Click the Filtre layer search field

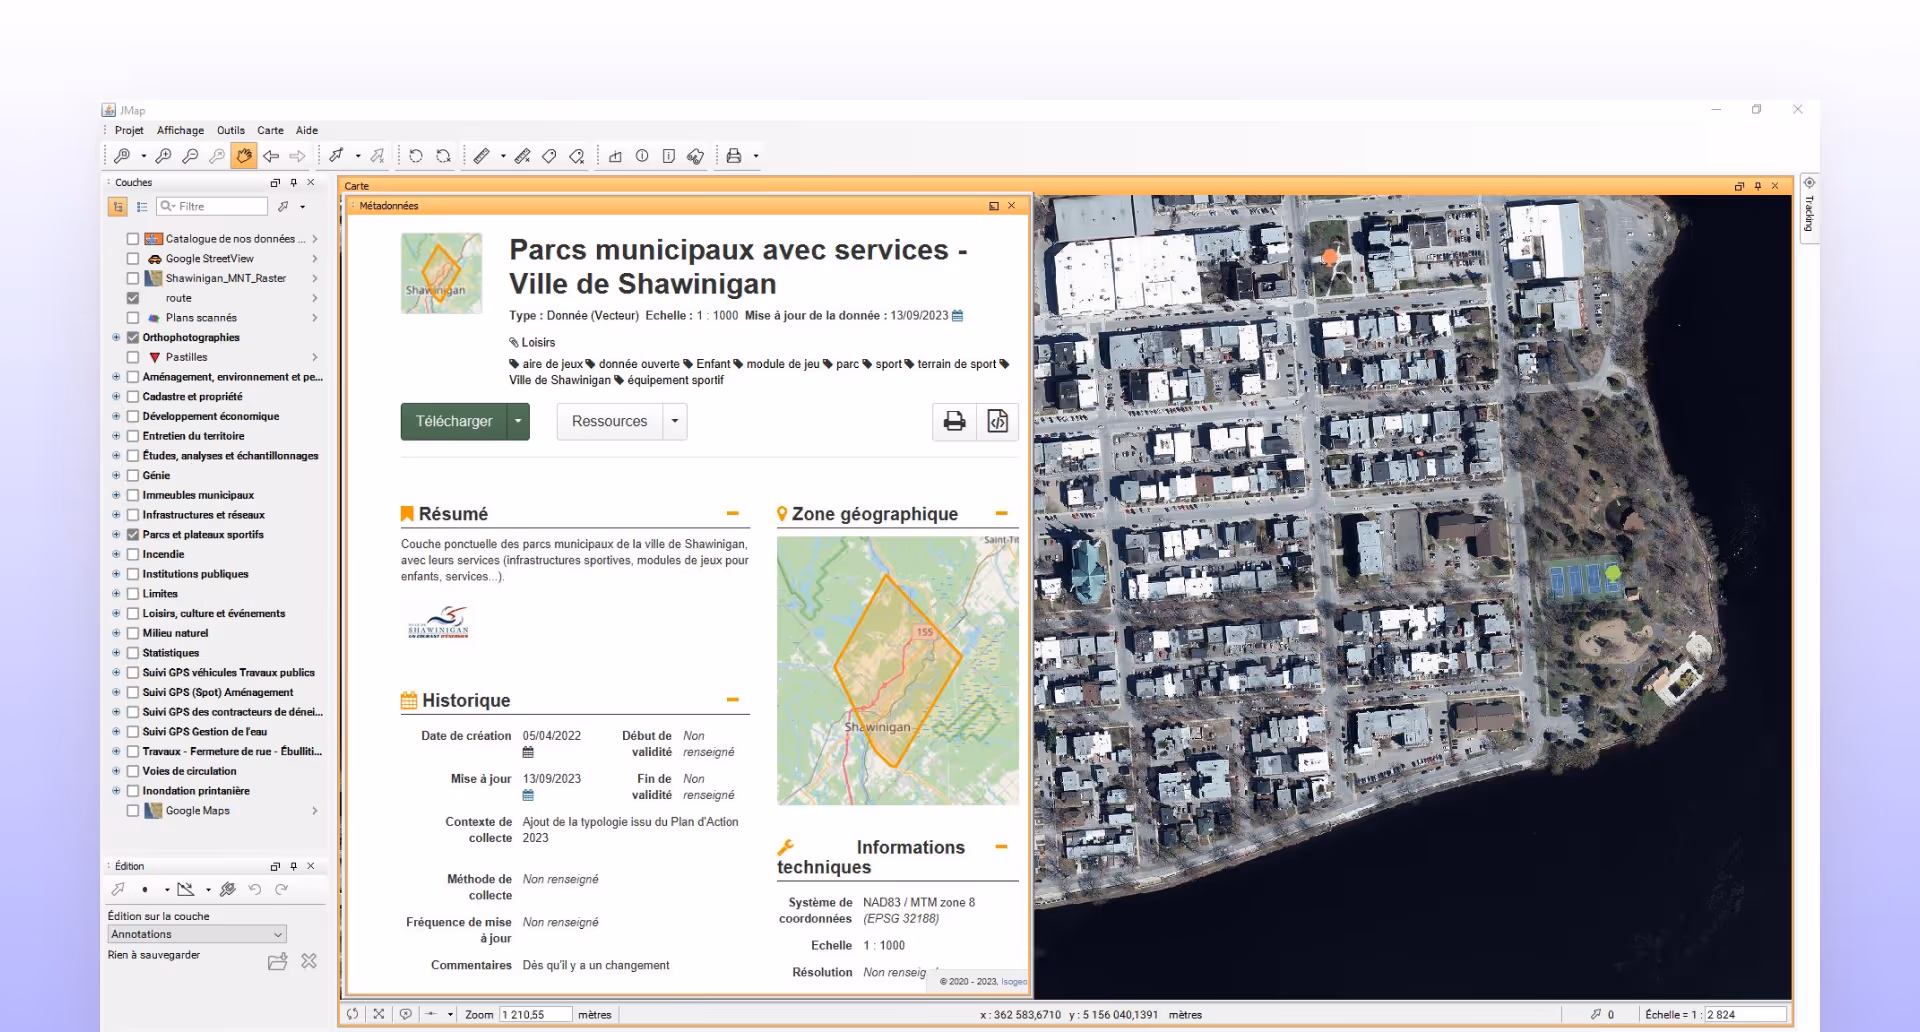212,207
